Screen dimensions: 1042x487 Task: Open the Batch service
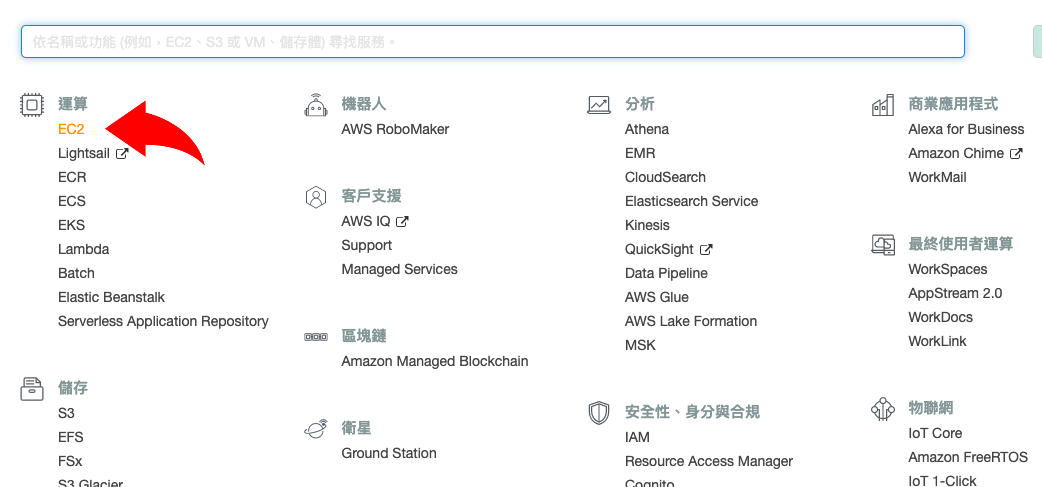[x=76, y=273]
